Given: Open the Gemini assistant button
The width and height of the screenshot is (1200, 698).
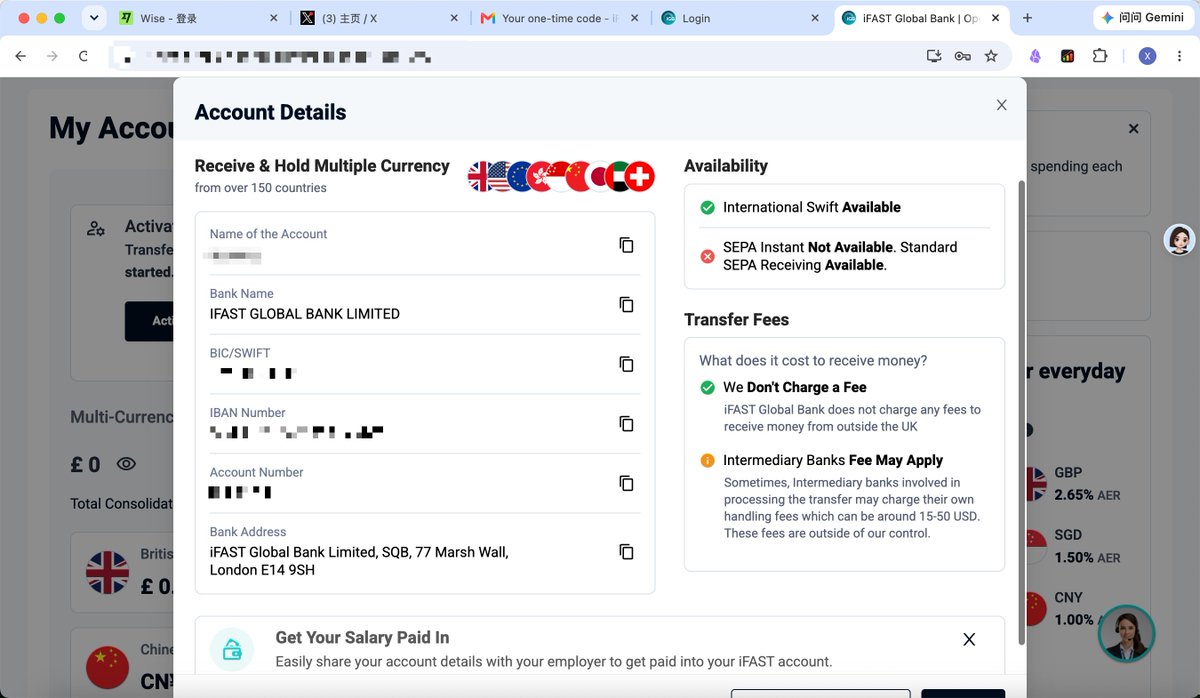Looking at the screenshot, I should (x=1142, y=18).
